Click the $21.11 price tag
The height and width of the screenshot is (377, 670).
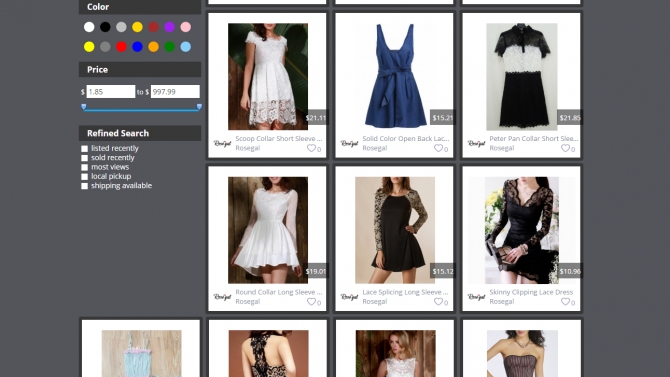click(316, 118)
